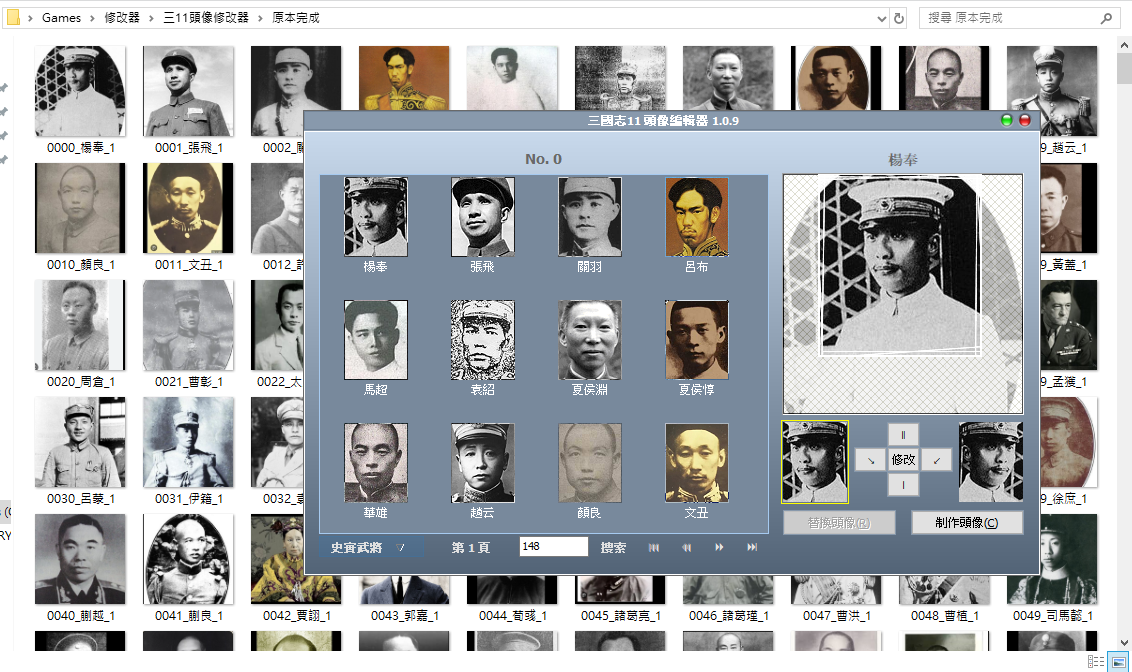This screenshot has width=1132, height=672.
Task: Click the double-bar button above 修改
Action: (x=903, y=435)
